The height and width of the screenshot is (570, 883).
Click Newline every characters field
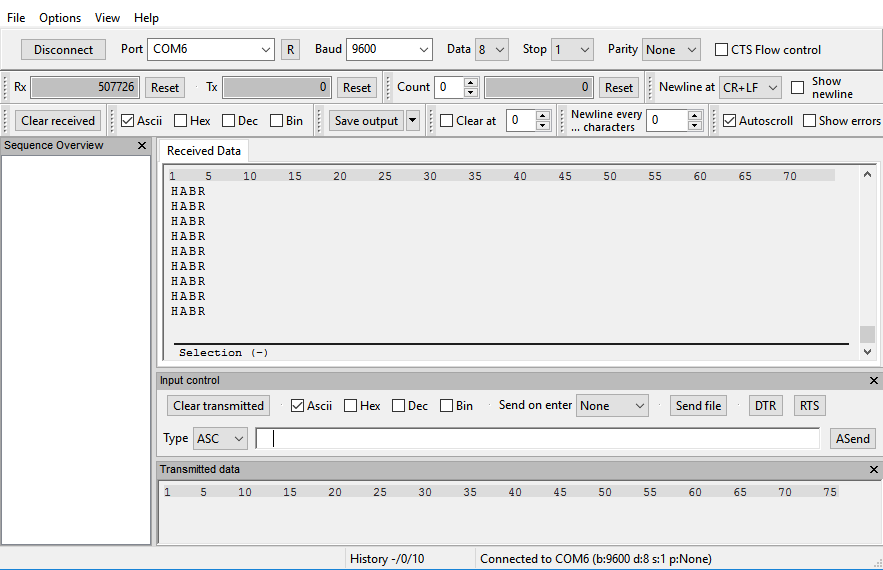[667, 120]
